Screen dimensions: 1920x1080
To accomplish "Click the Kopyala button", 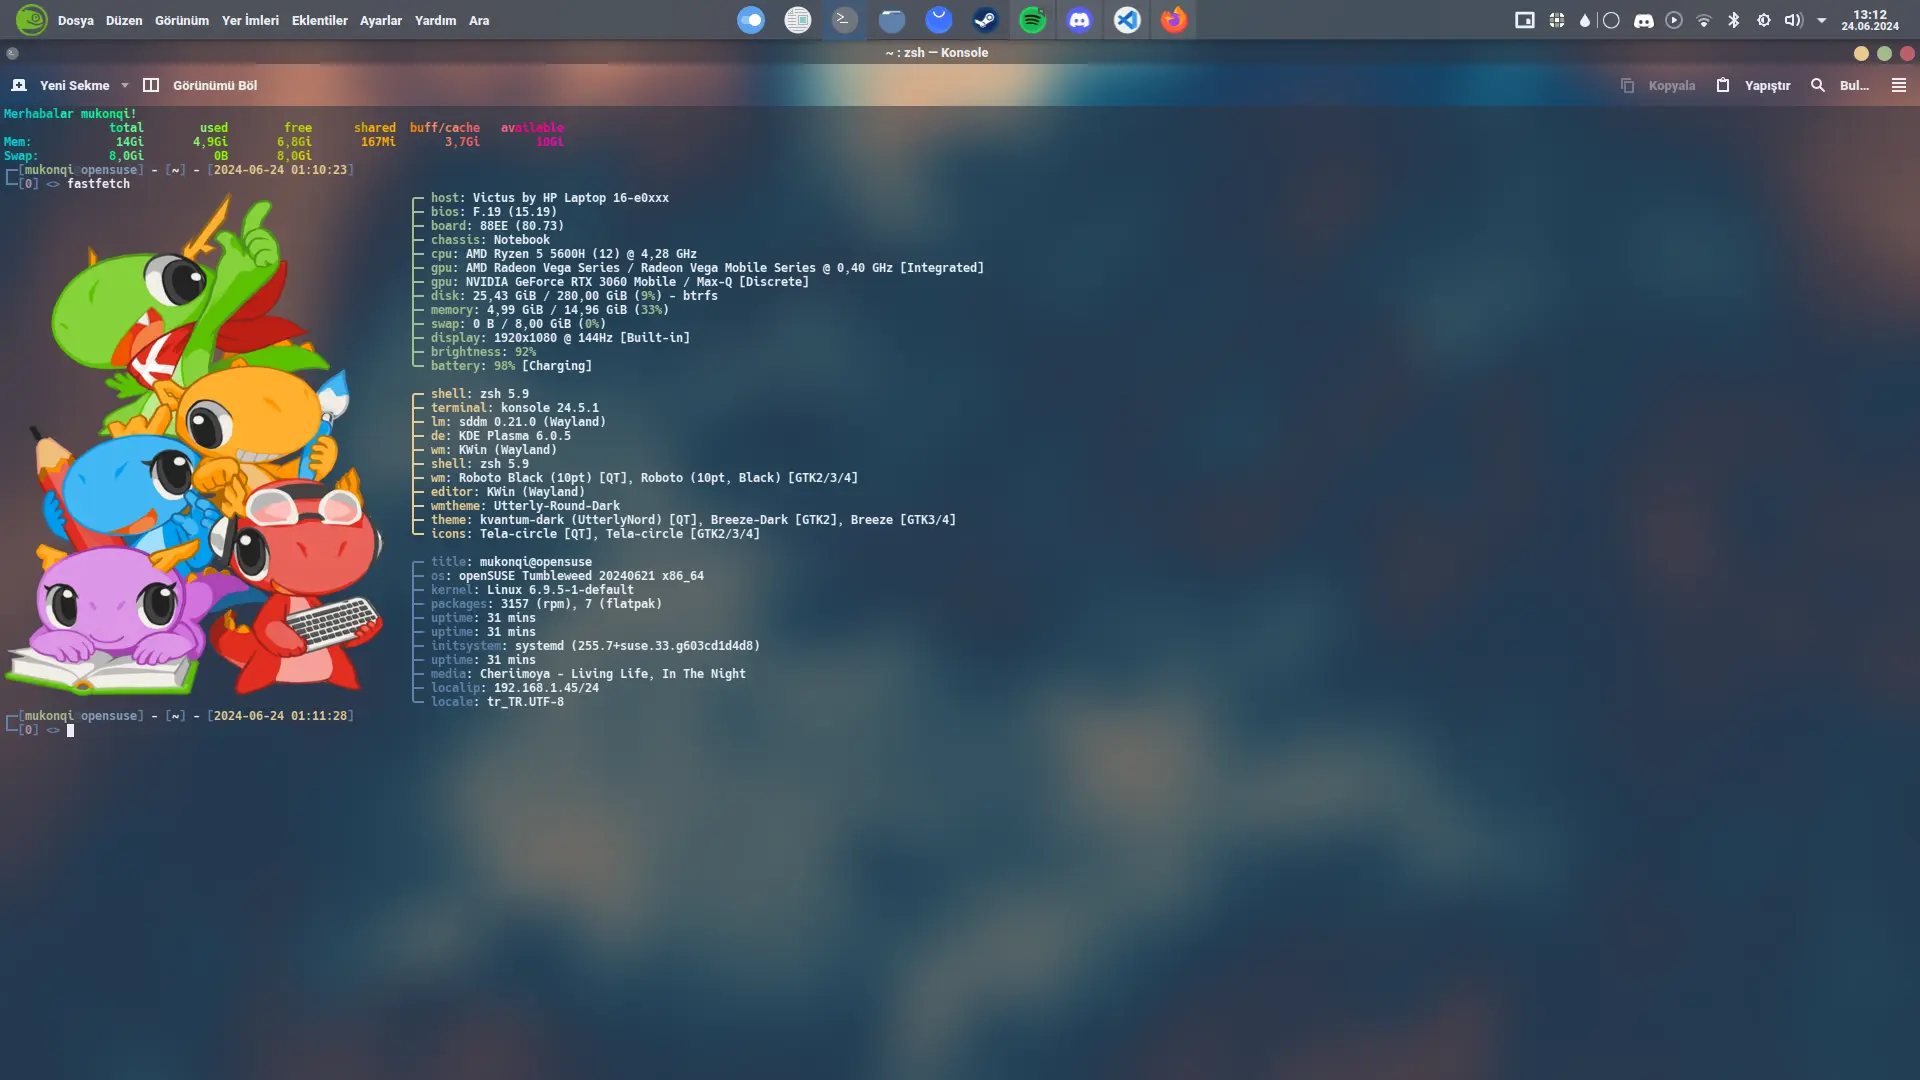I will [x=1658, y=86].
